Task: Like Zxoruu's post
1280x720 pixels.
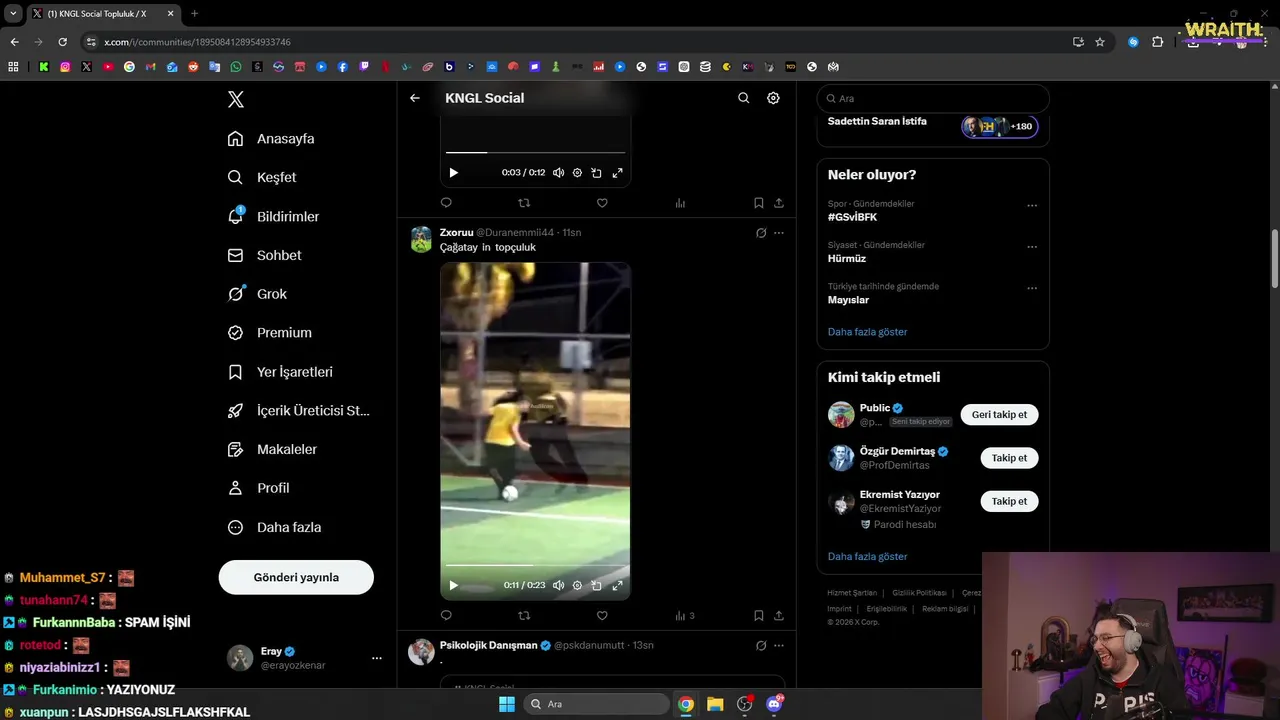Action: click(x=602, y=616)
